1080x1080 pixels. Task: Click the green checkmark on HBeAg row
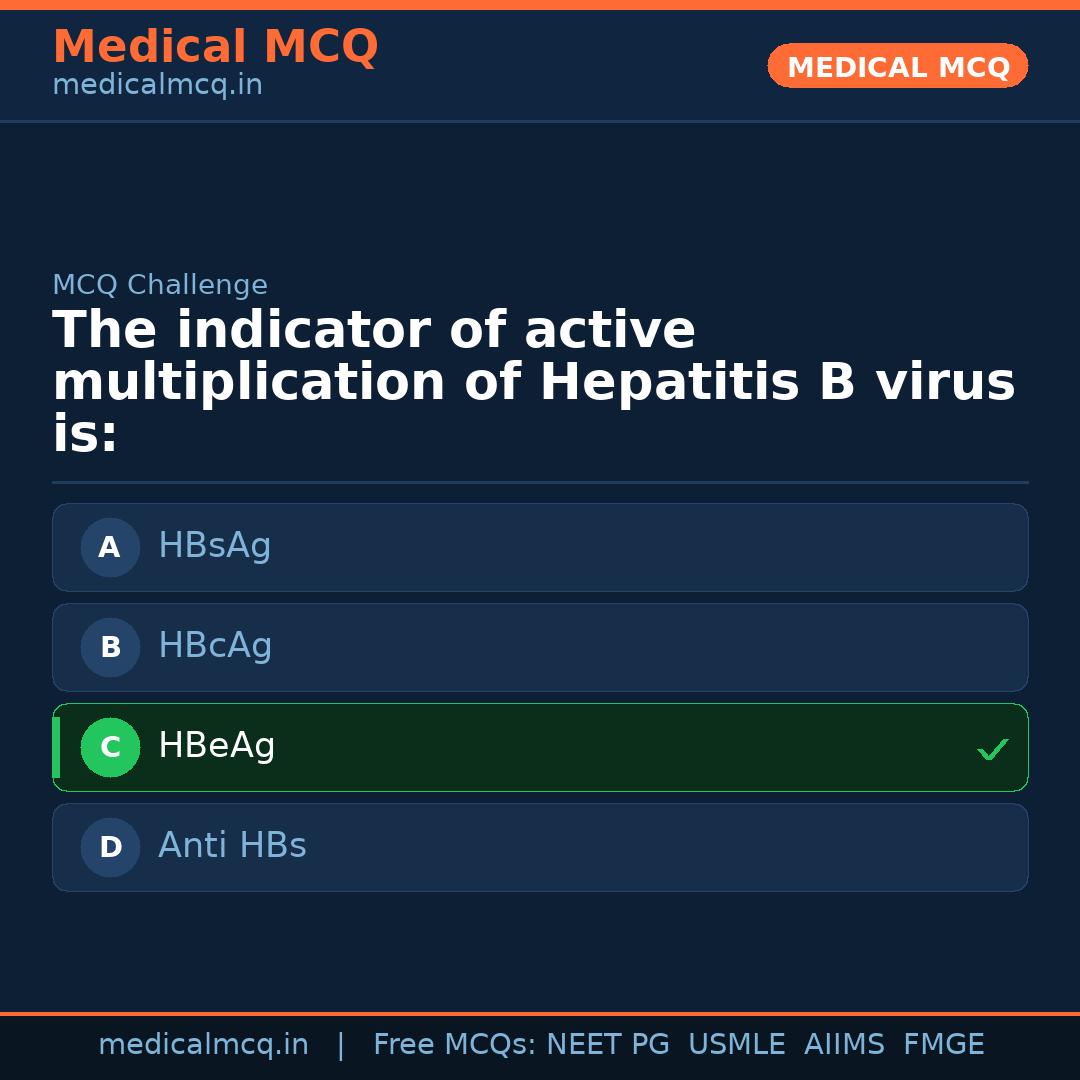[x=992, y=749]
